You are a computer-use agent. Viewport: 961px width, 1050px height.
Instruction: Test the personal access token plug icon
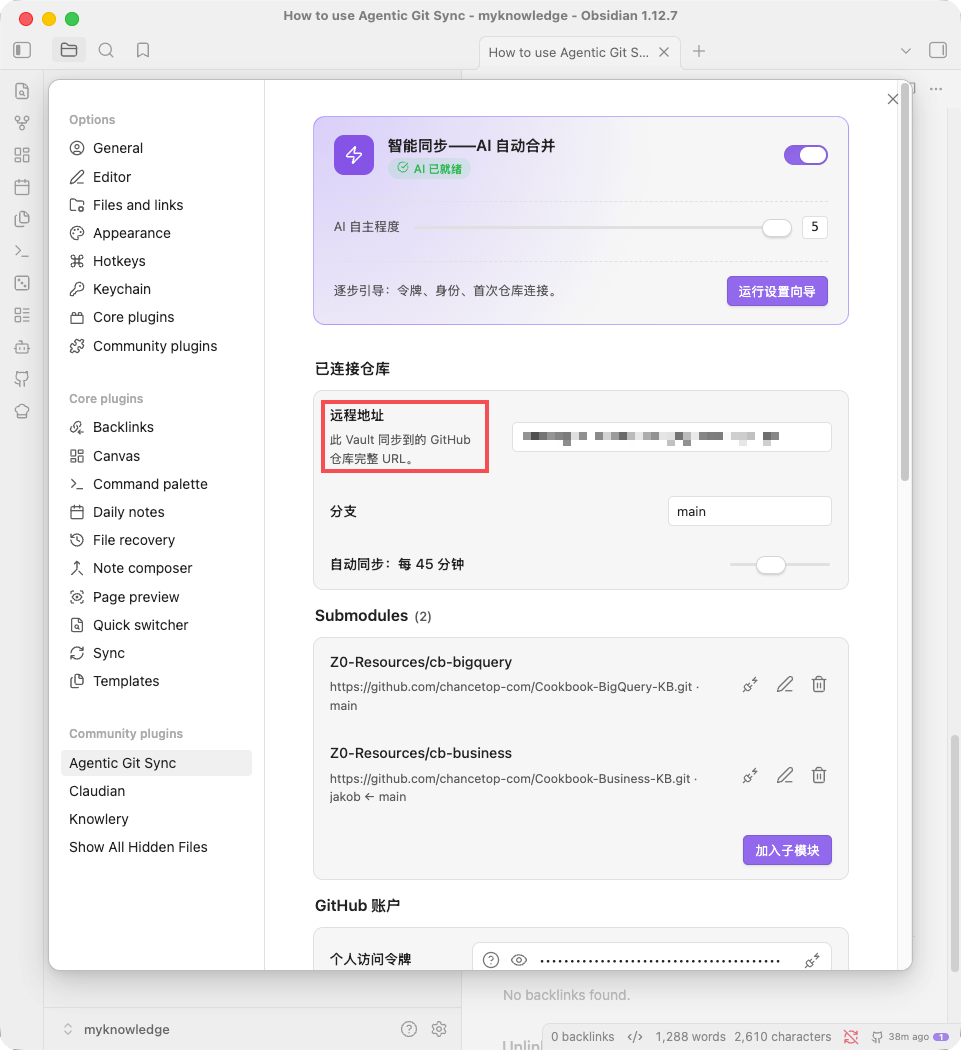[x=812, y=961]
